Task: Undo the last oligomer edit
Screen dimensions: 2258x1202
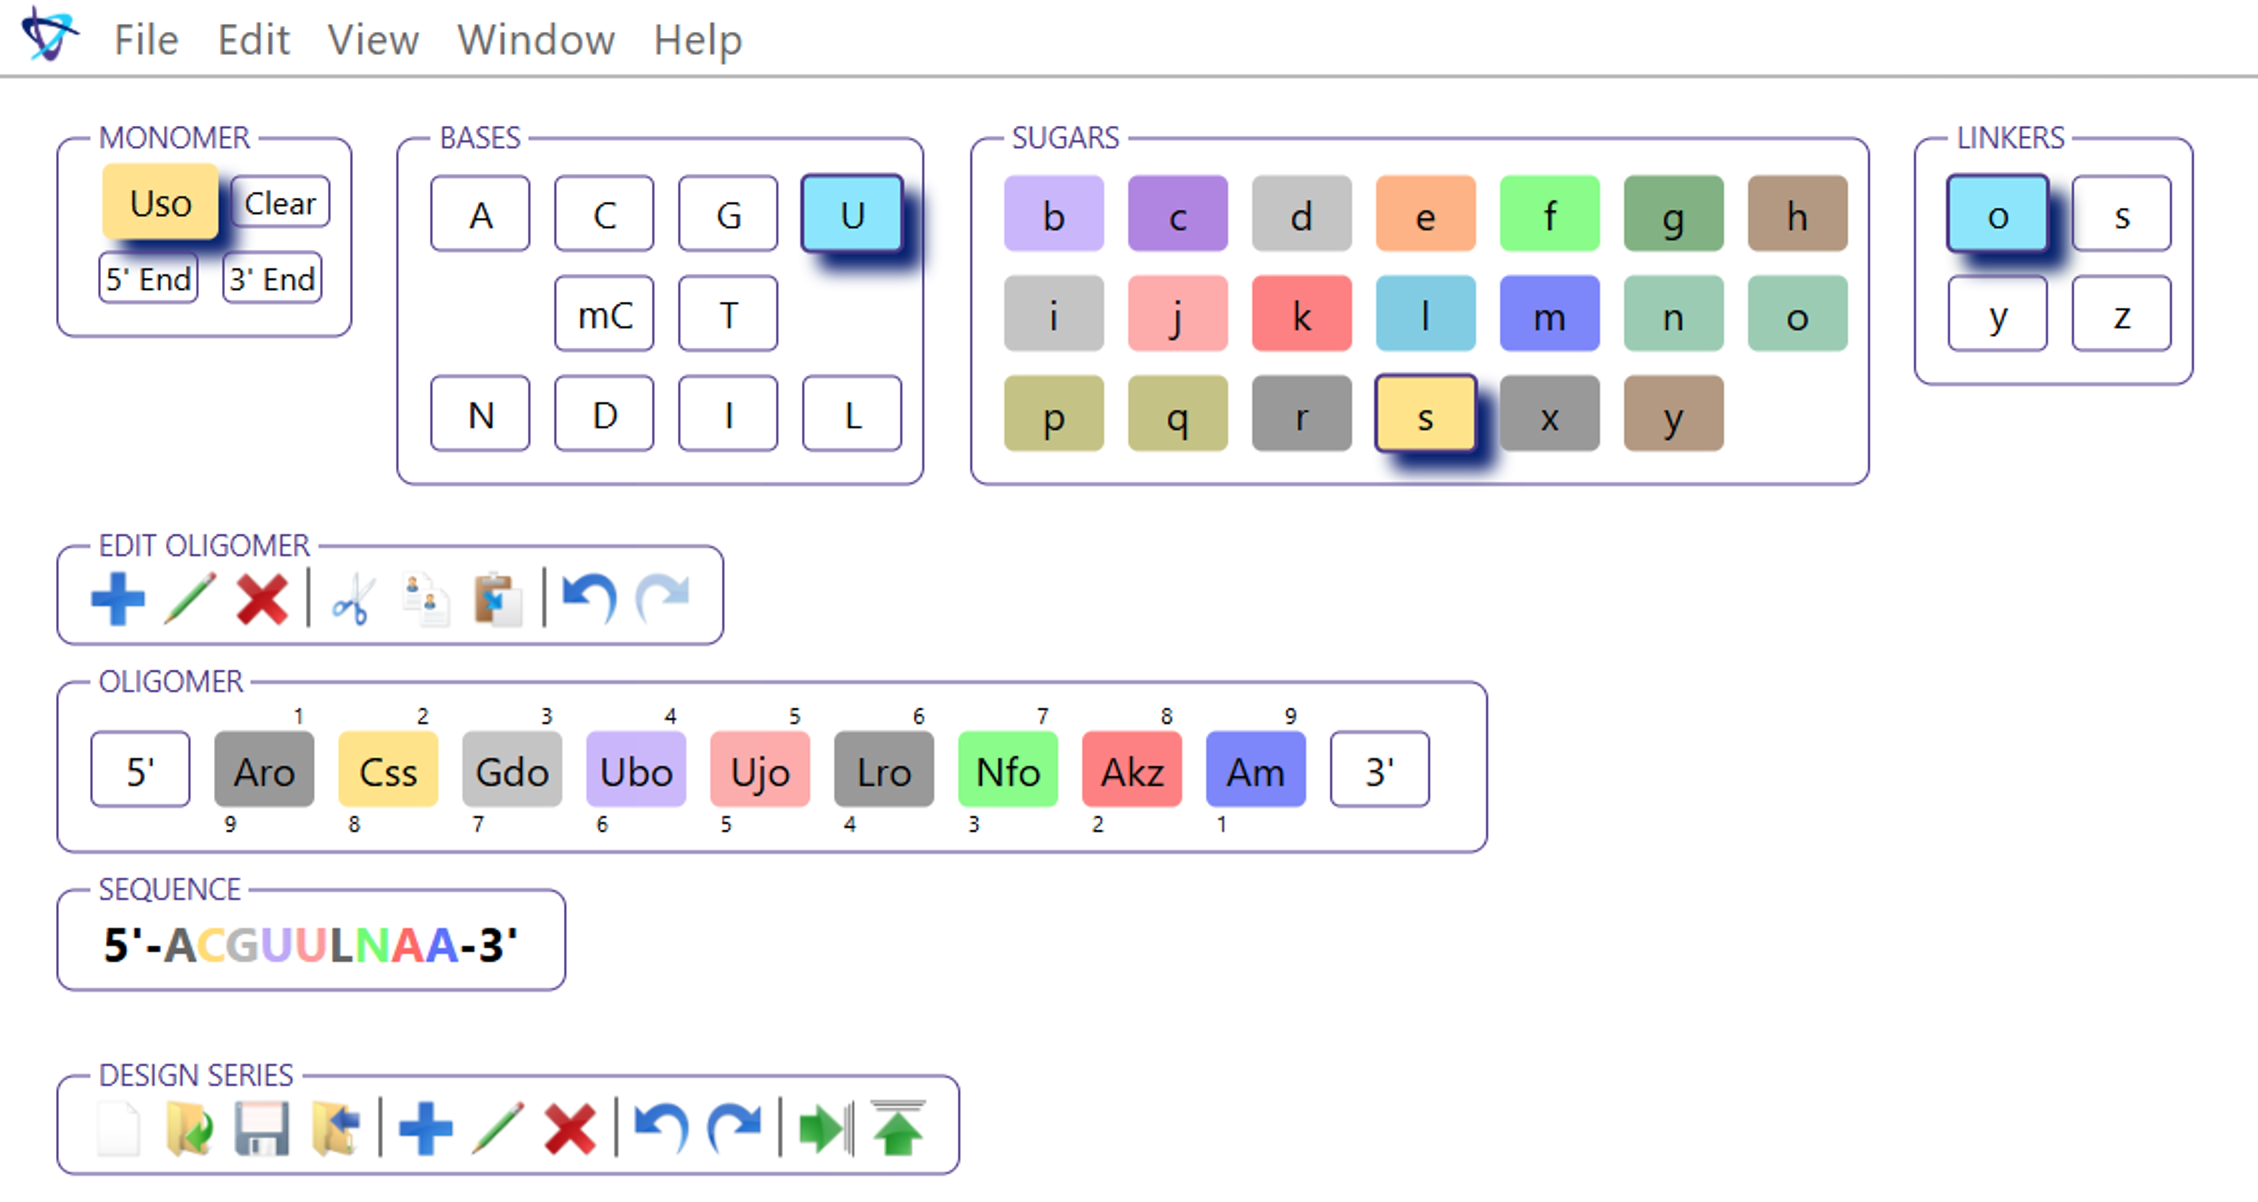Action: pos(589,598)
